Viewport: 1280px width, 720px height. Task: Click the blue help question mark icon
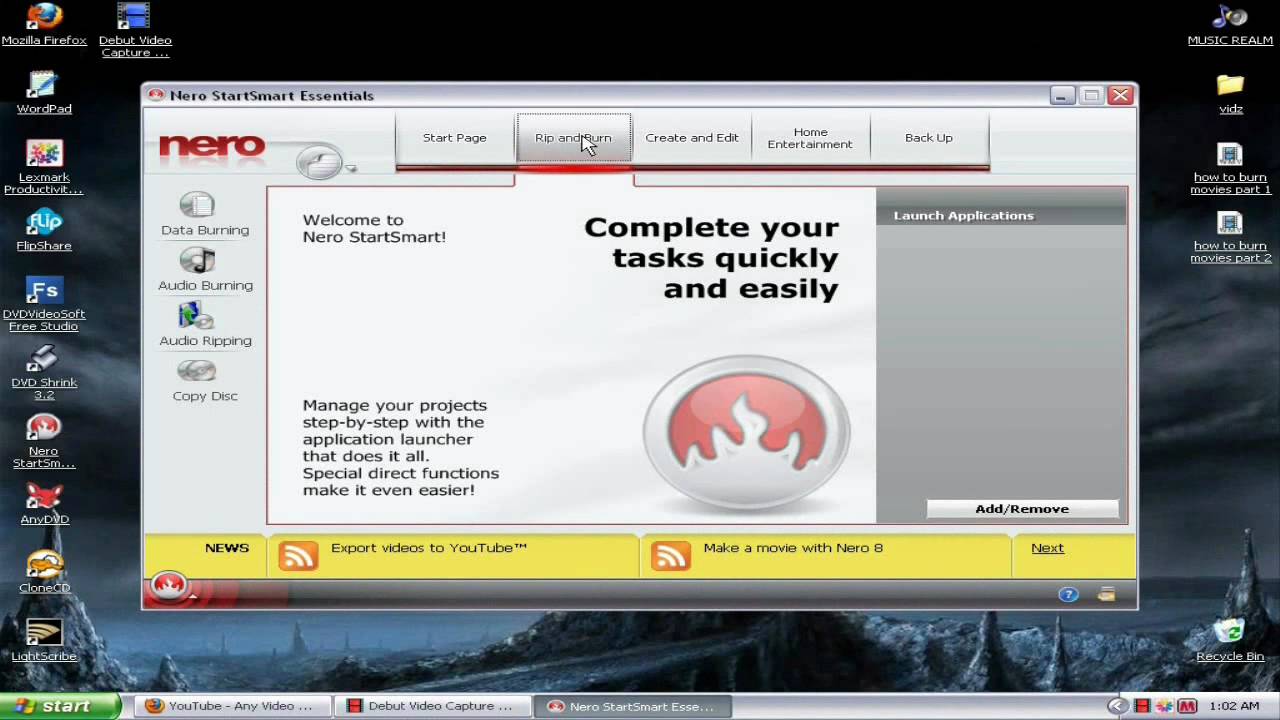(x=1068, y=594)
